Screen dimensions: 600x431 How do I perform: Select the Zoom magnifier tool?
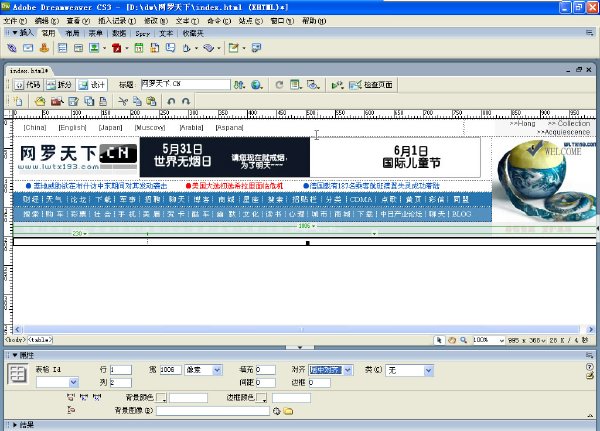click(464, 340)
